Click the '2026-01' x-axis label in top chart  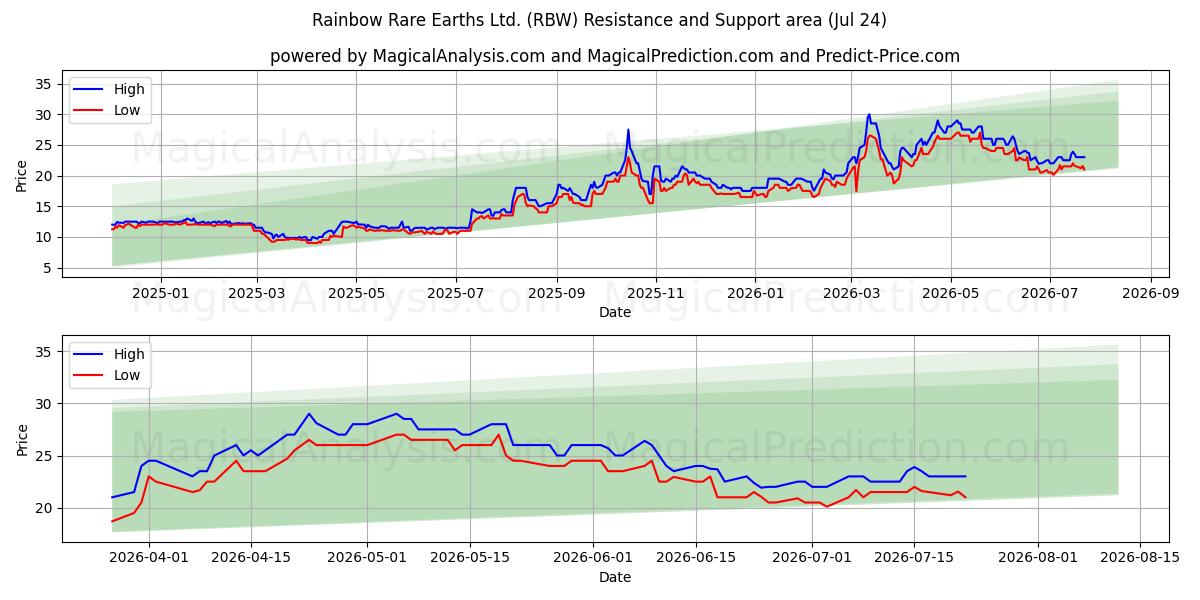755,294
